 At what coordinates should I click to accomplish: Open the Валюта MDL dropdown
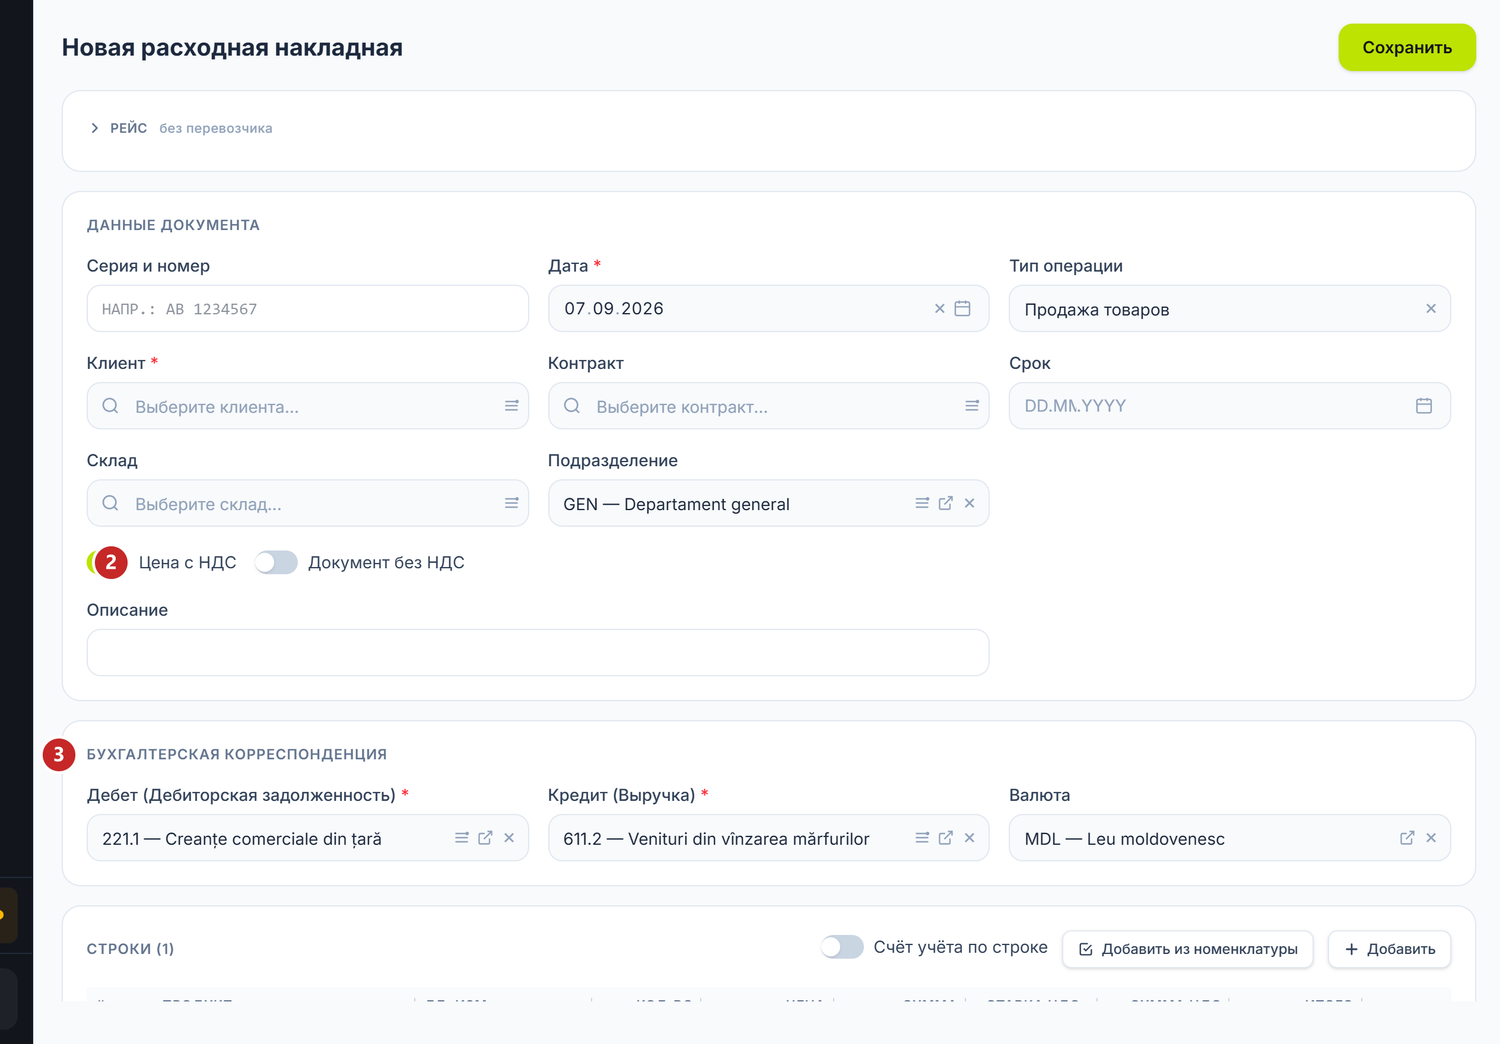click(x=1230, y=838)
